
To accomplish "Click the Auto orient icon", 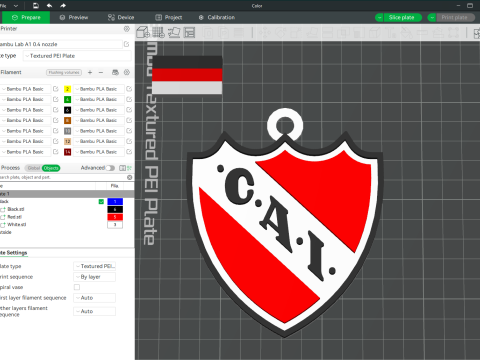I will 174,32.
